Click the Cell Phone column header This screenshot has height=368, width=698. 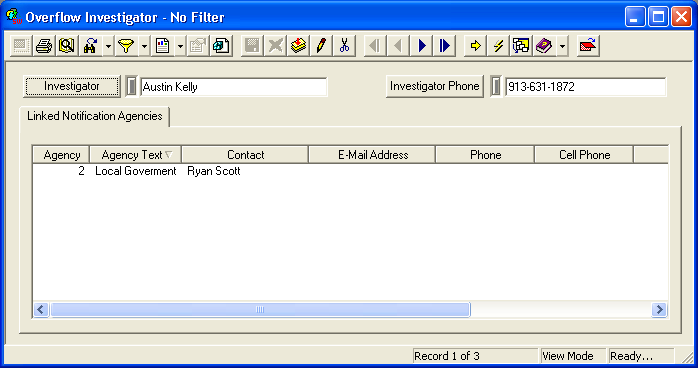[x=584, y=155]
